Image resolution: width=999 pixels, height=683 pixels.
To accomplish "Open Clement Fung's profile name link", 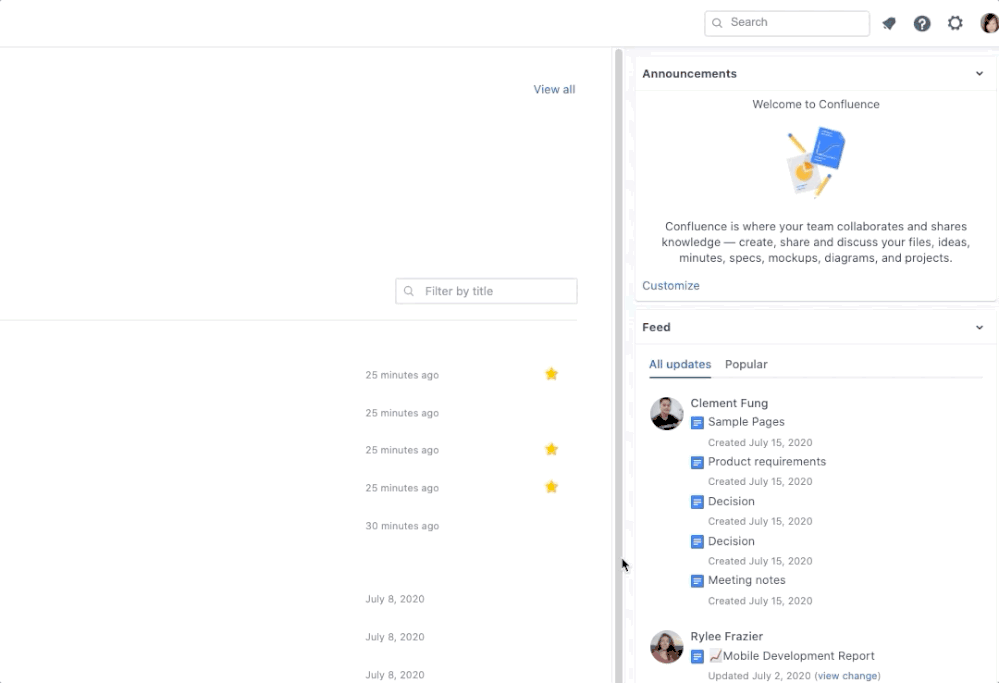I will coord(729,403).
